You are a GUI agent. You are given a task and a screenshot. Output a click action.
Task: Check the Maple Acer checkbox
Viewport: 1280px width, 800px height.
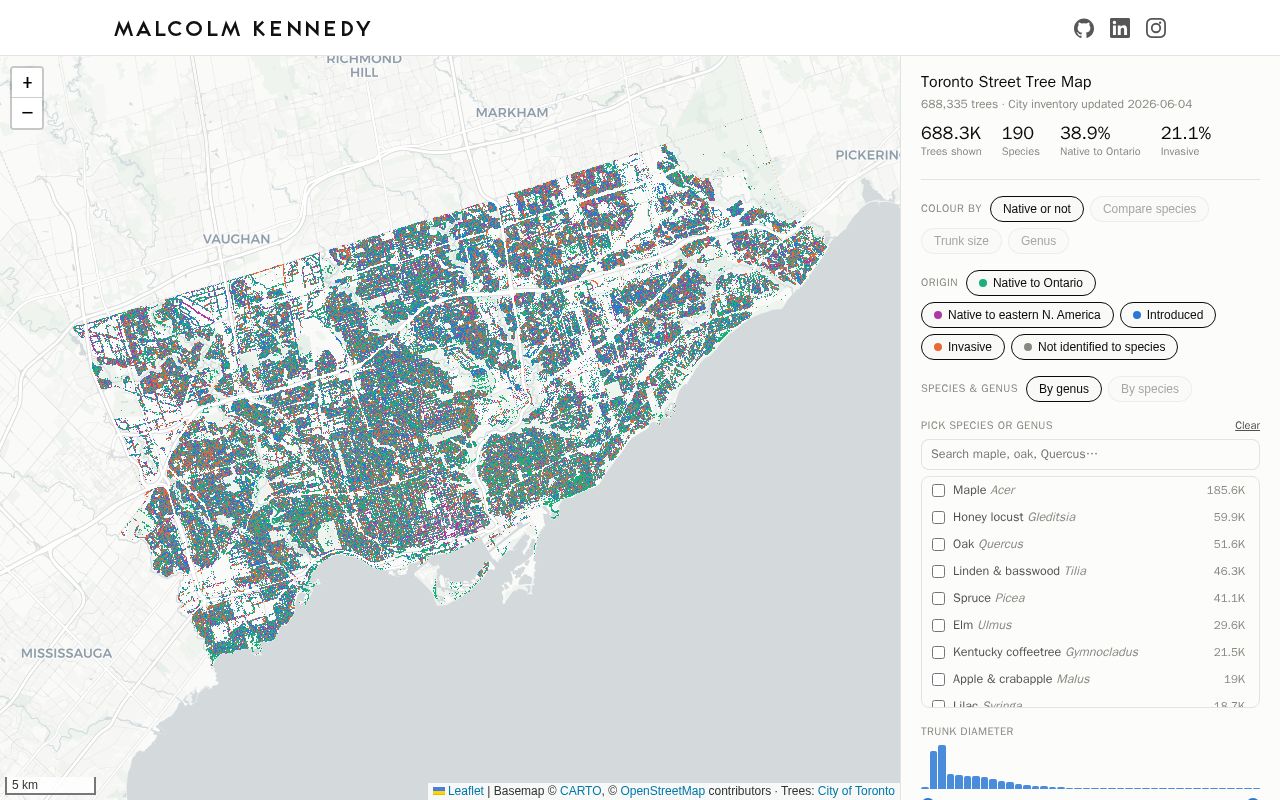(938, 490)
